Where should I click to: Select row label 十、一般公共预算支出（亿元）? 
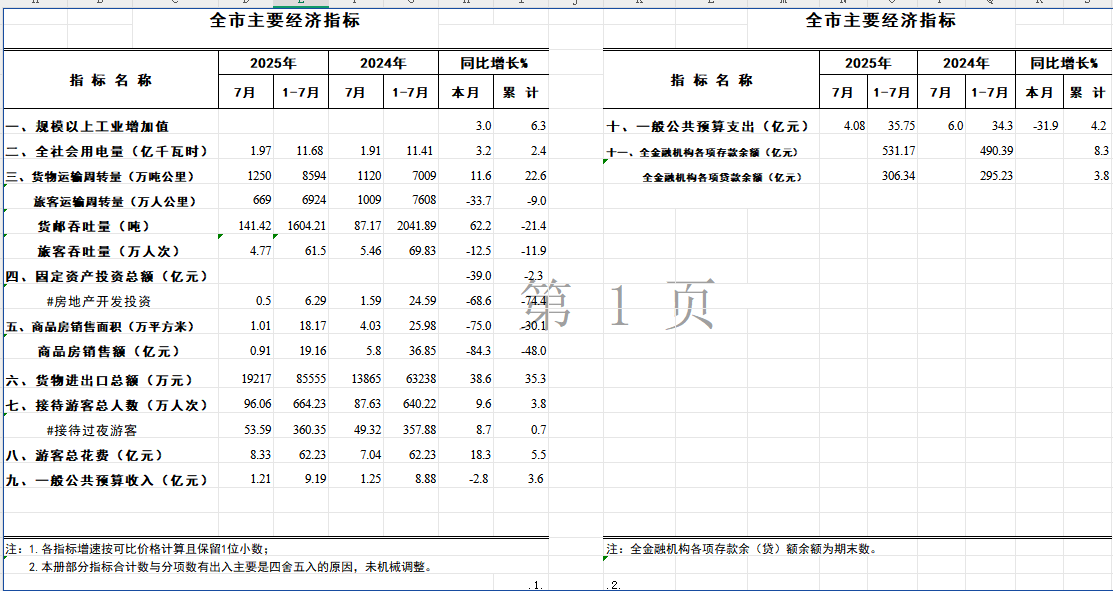pyautogui.click(x=708, y=127)
